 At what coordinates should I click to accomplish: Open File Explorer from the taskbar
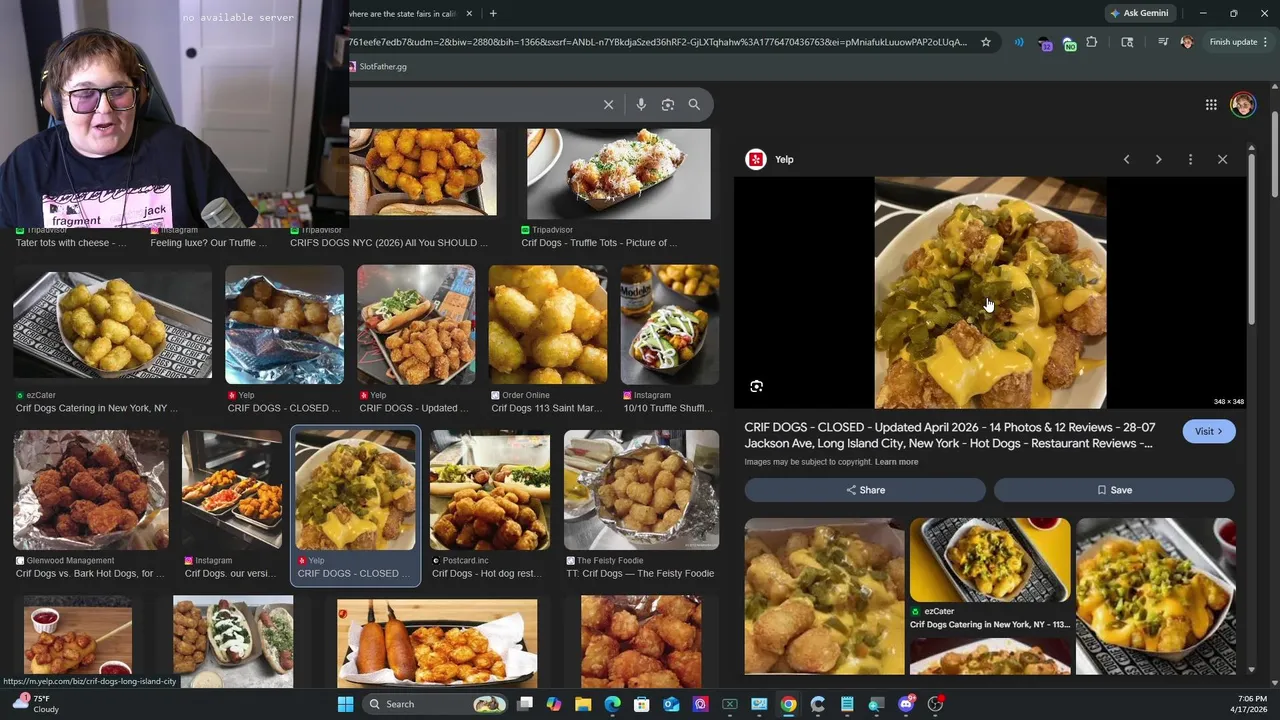(583, 704)
